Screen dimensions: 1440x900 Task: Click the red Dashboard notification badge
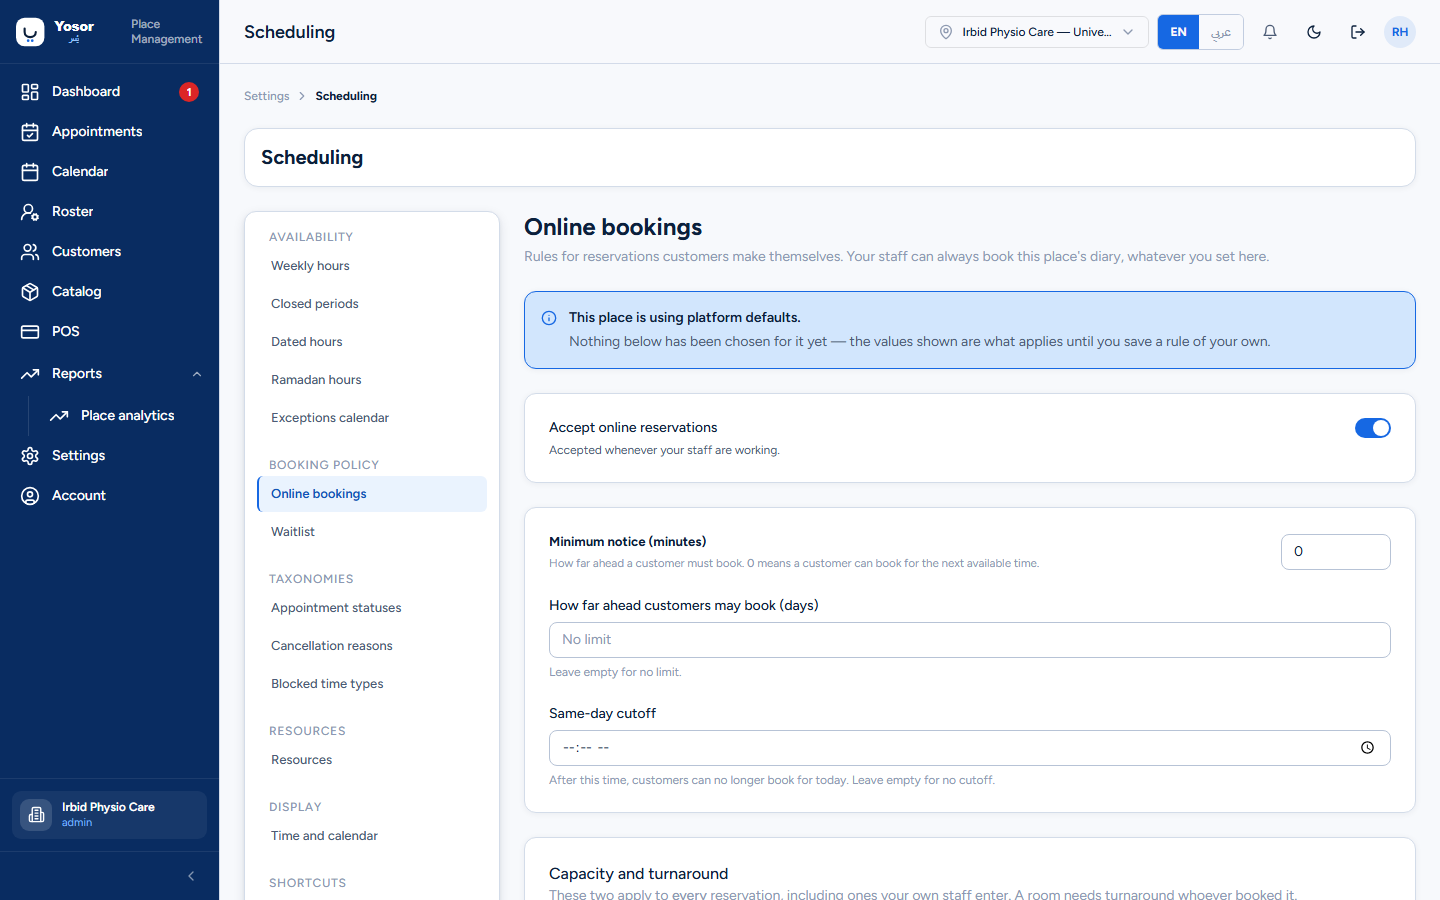(x=189, y=92)
